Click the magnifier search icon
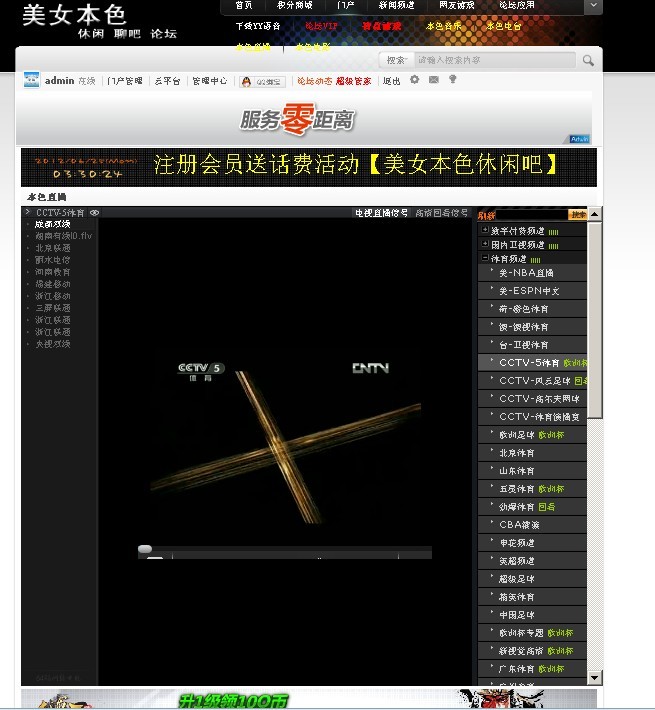Screen dimensions: 655x710 pyautogui.click(x=588, y=60)
